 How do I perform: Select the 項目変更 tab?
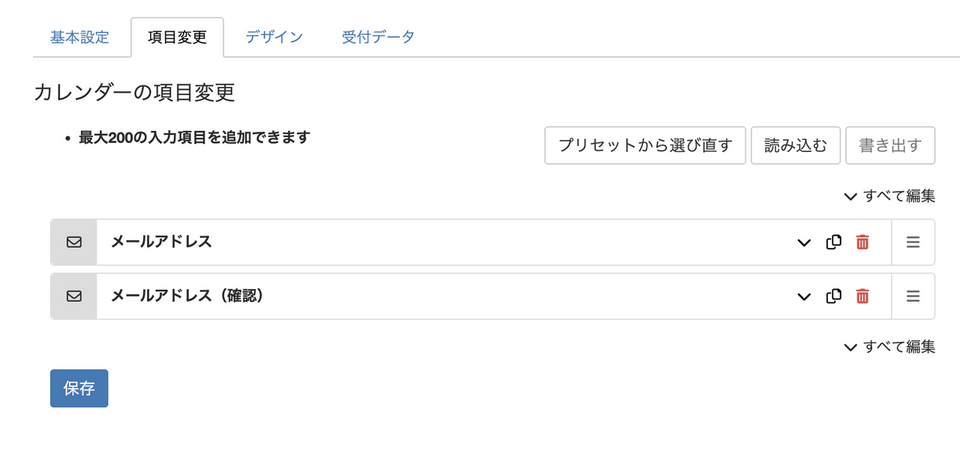(x=177, y=37)
